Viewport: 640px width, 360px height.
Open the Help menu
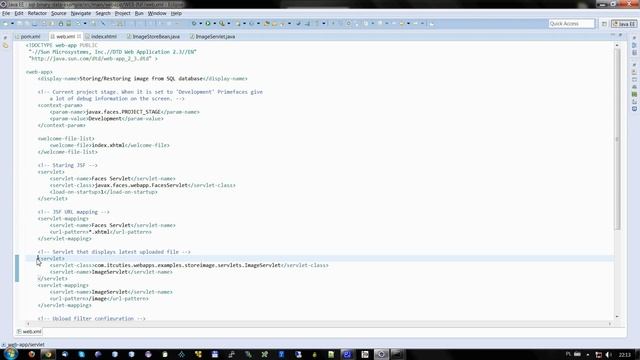176,13
